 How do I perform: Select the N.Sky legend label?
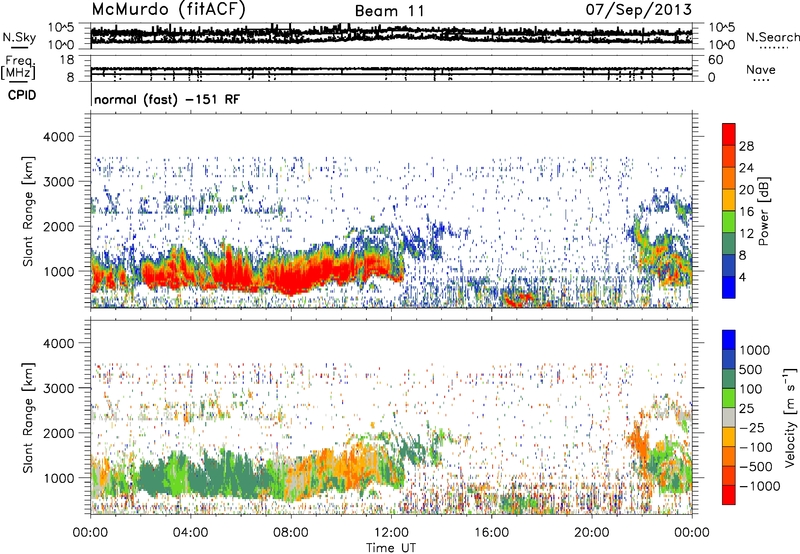(19, 37)
